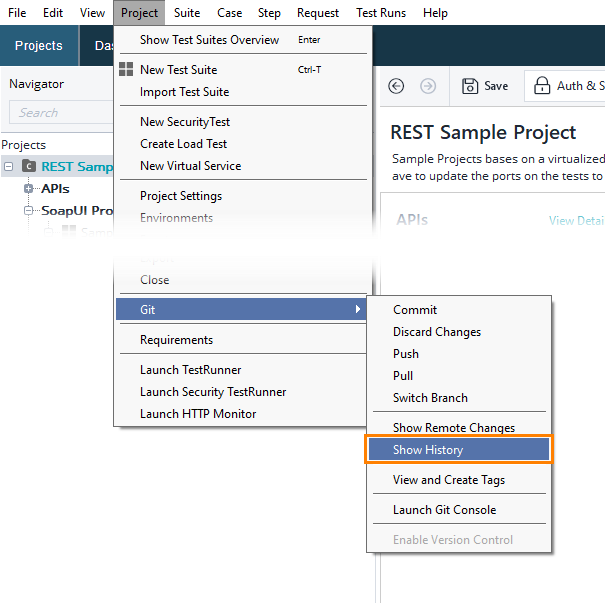Switch to the Projects tab

(39, 46)
